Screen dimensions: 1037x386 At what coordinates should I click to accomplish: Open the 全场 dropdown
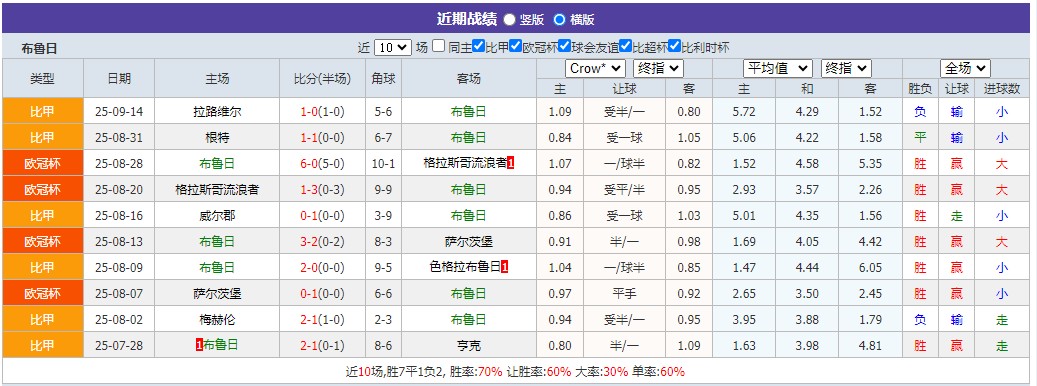[965, 68]
